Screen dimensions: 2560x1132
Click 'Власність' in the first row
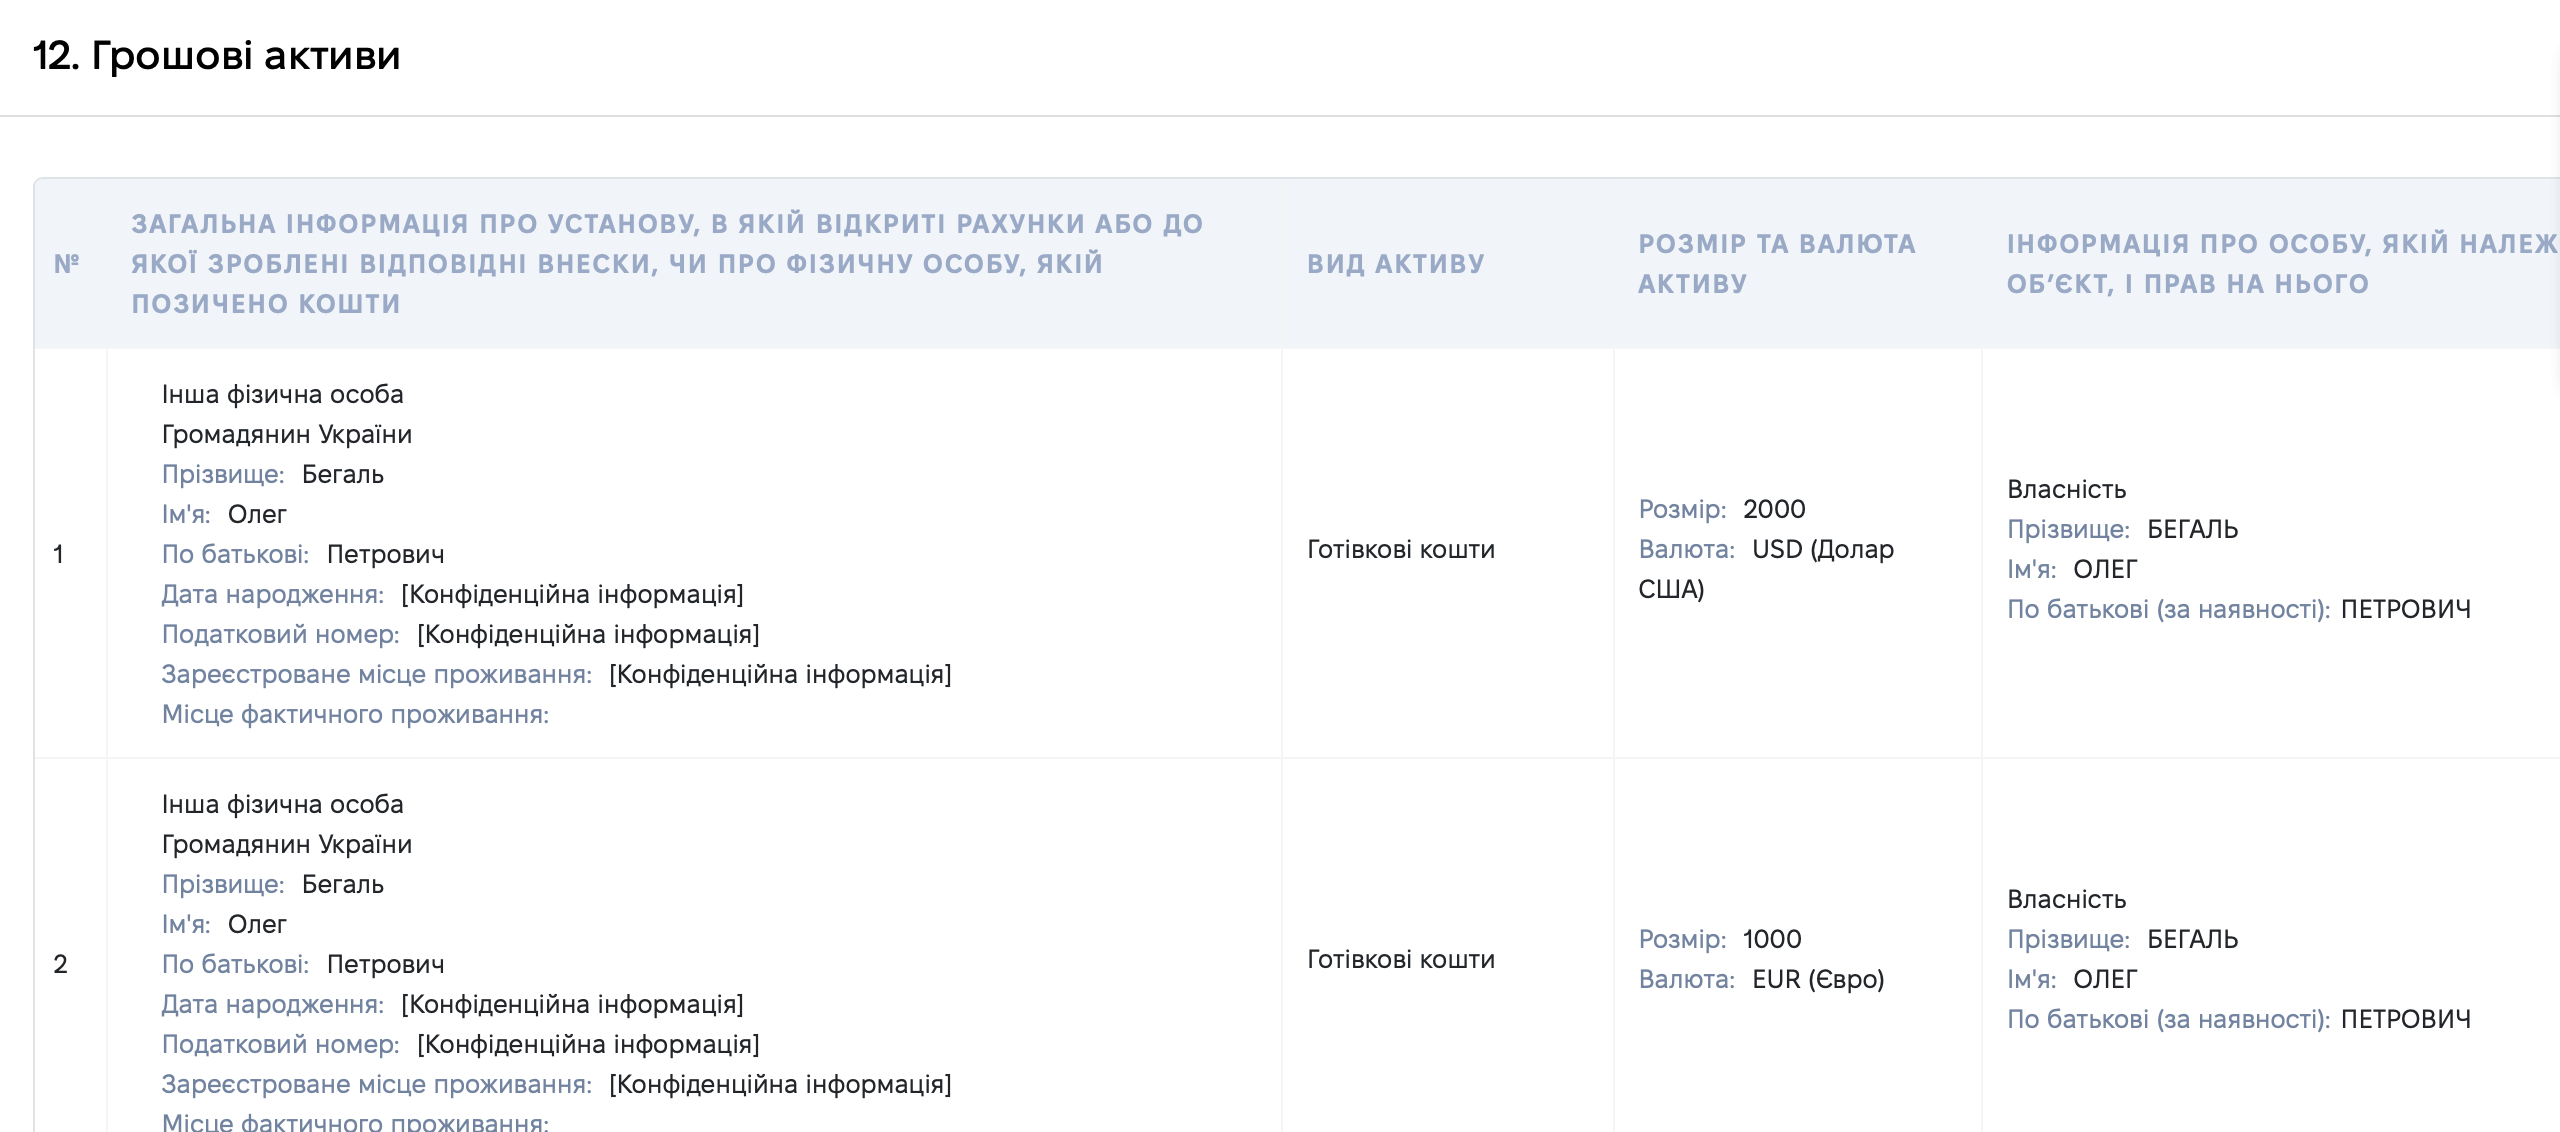(x=2067, y=489)
